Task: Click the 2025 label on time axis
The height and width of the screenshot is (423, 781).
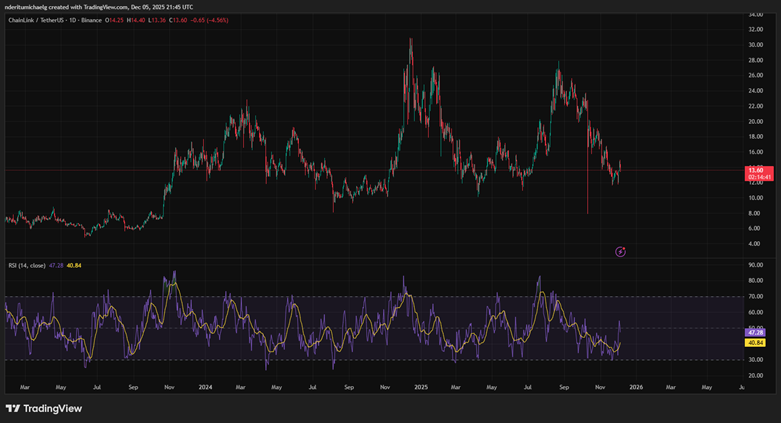Action: coord(421,386)
